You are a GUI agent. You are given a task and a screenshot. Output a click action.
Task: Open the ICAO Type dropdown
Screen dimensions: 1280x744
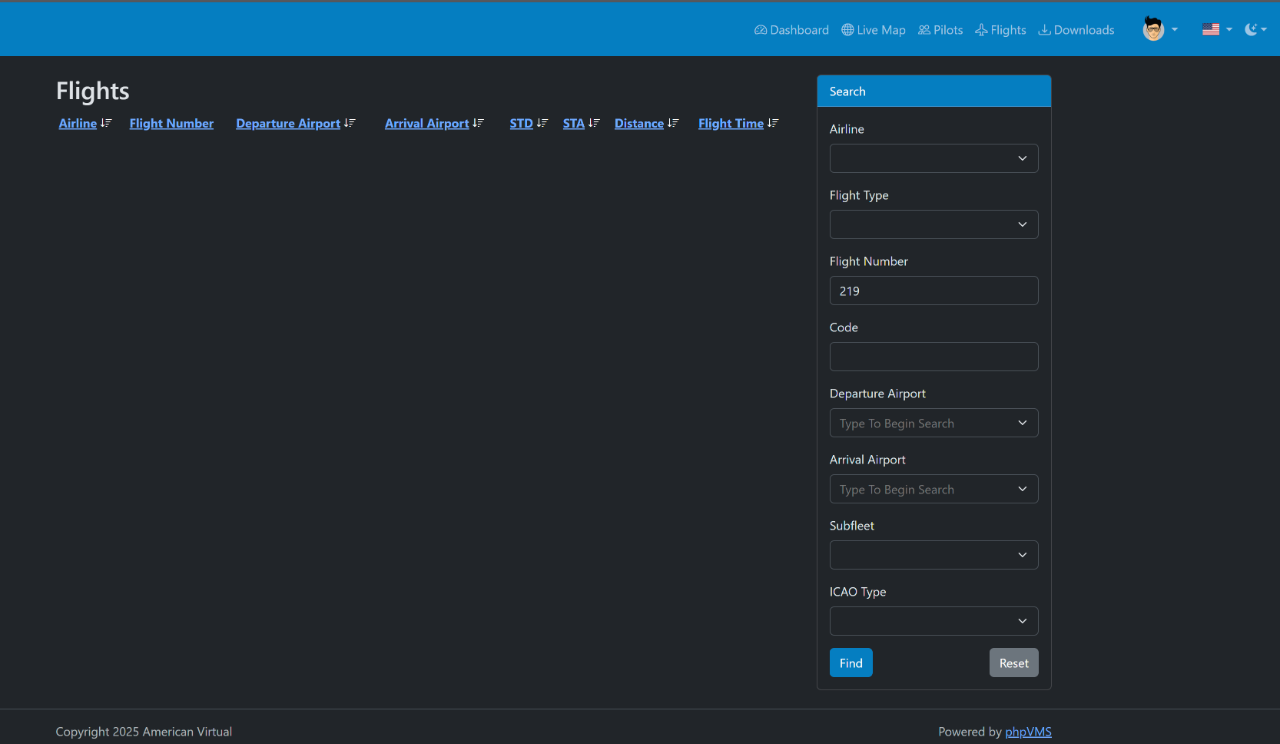point(933,621)
